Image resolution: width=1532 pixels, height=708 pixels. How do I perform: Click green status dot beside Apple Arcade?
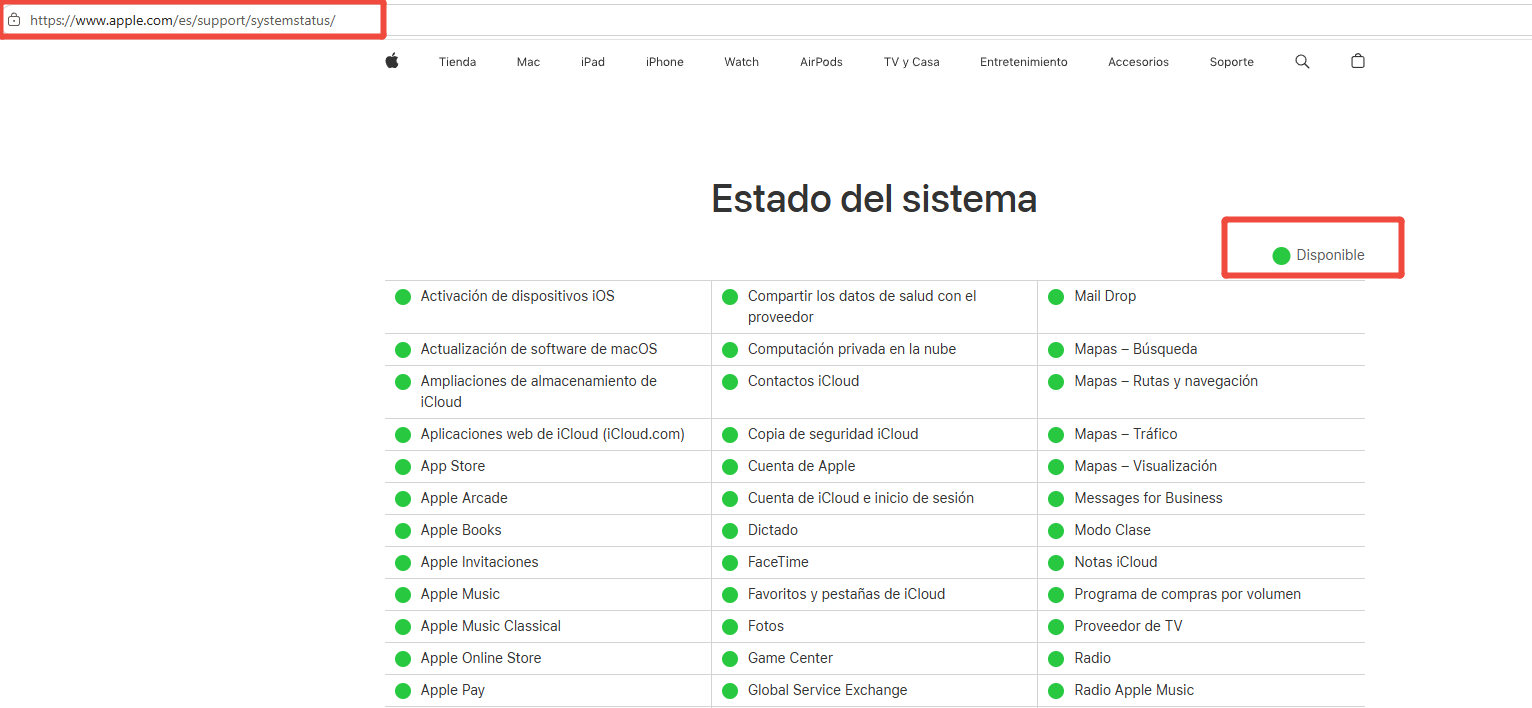403,499
